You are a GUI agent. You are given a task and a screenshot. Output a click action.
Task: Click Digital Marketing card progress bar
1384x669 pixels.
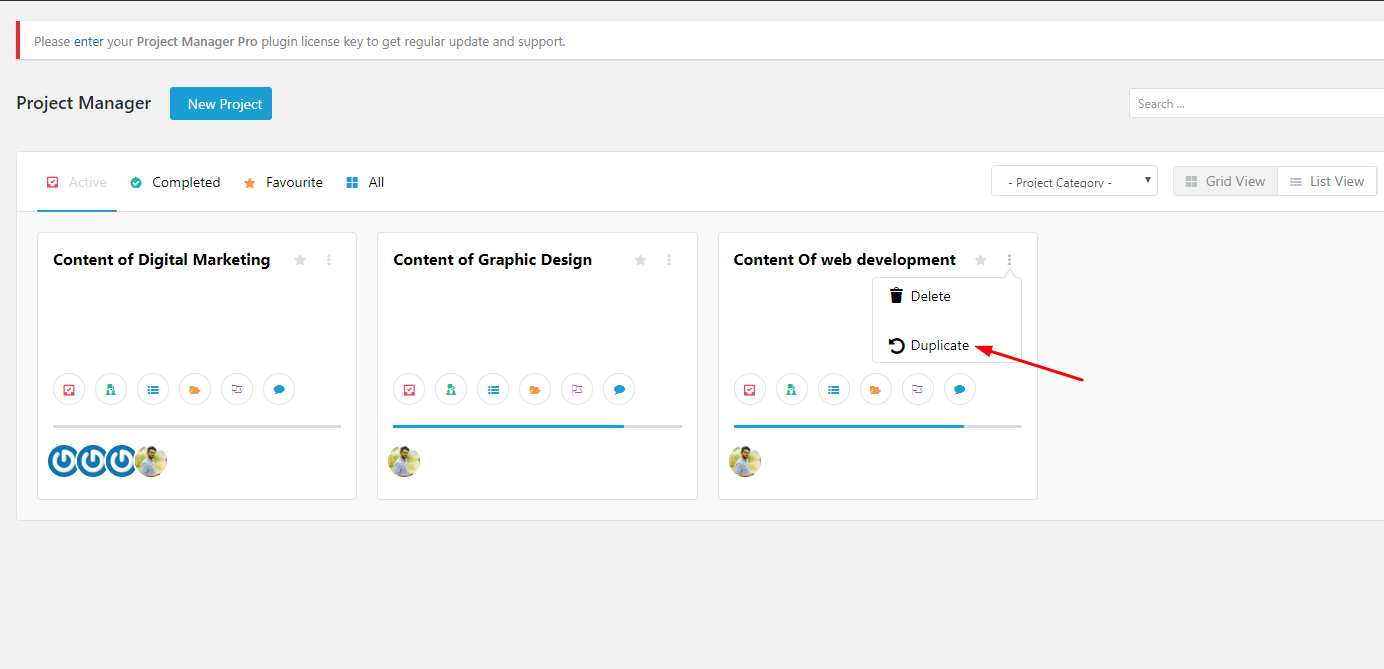tap(197, 426)
